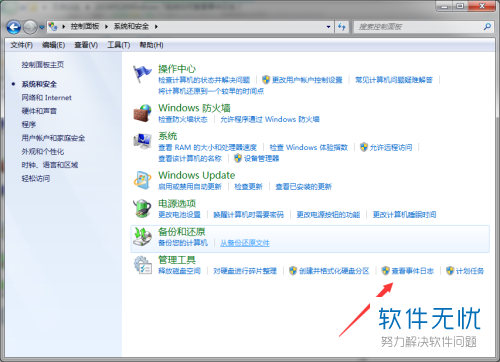Click 检查 Windows 体验指数 link

309,147
